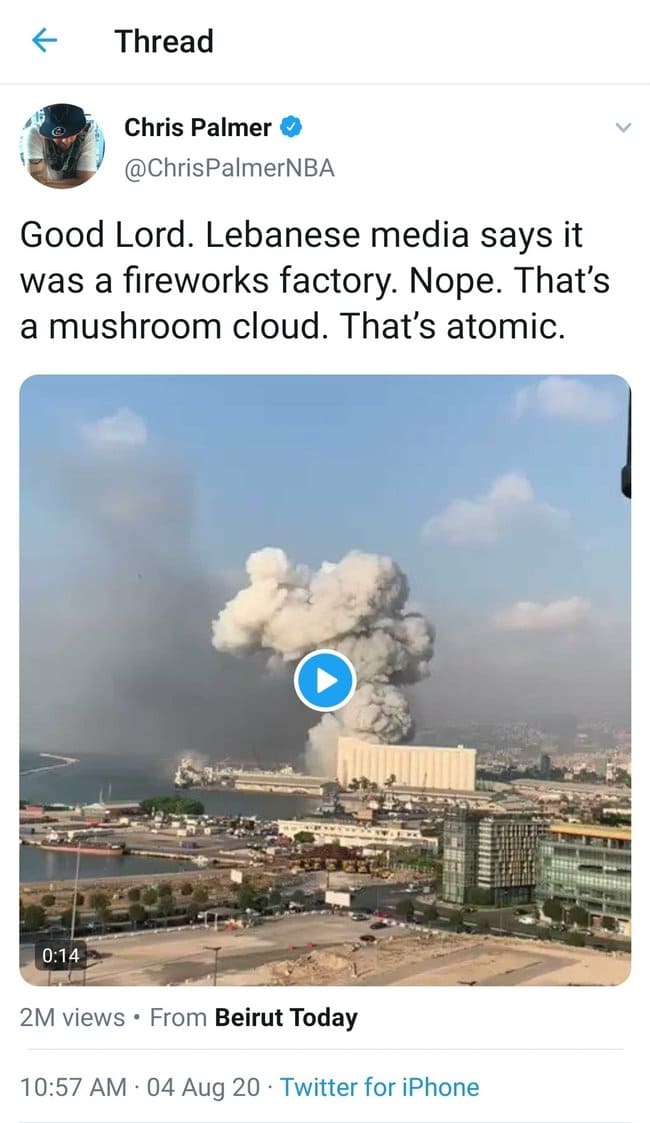Go back using the blue arrow
This screenshot has width=650, height=1123.
click(44, 41)
